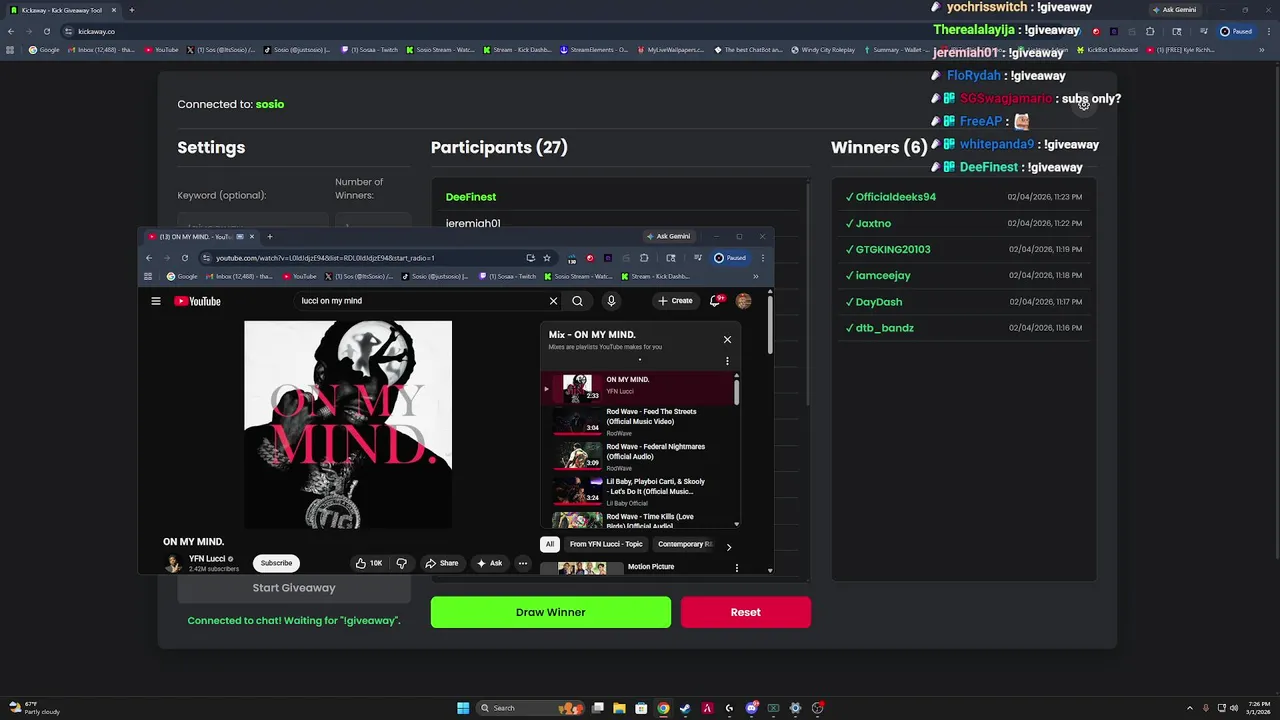Click the Draw Winner button
Image resolution: width=1280 pixels, height=720 pixels.
(551, 612)
